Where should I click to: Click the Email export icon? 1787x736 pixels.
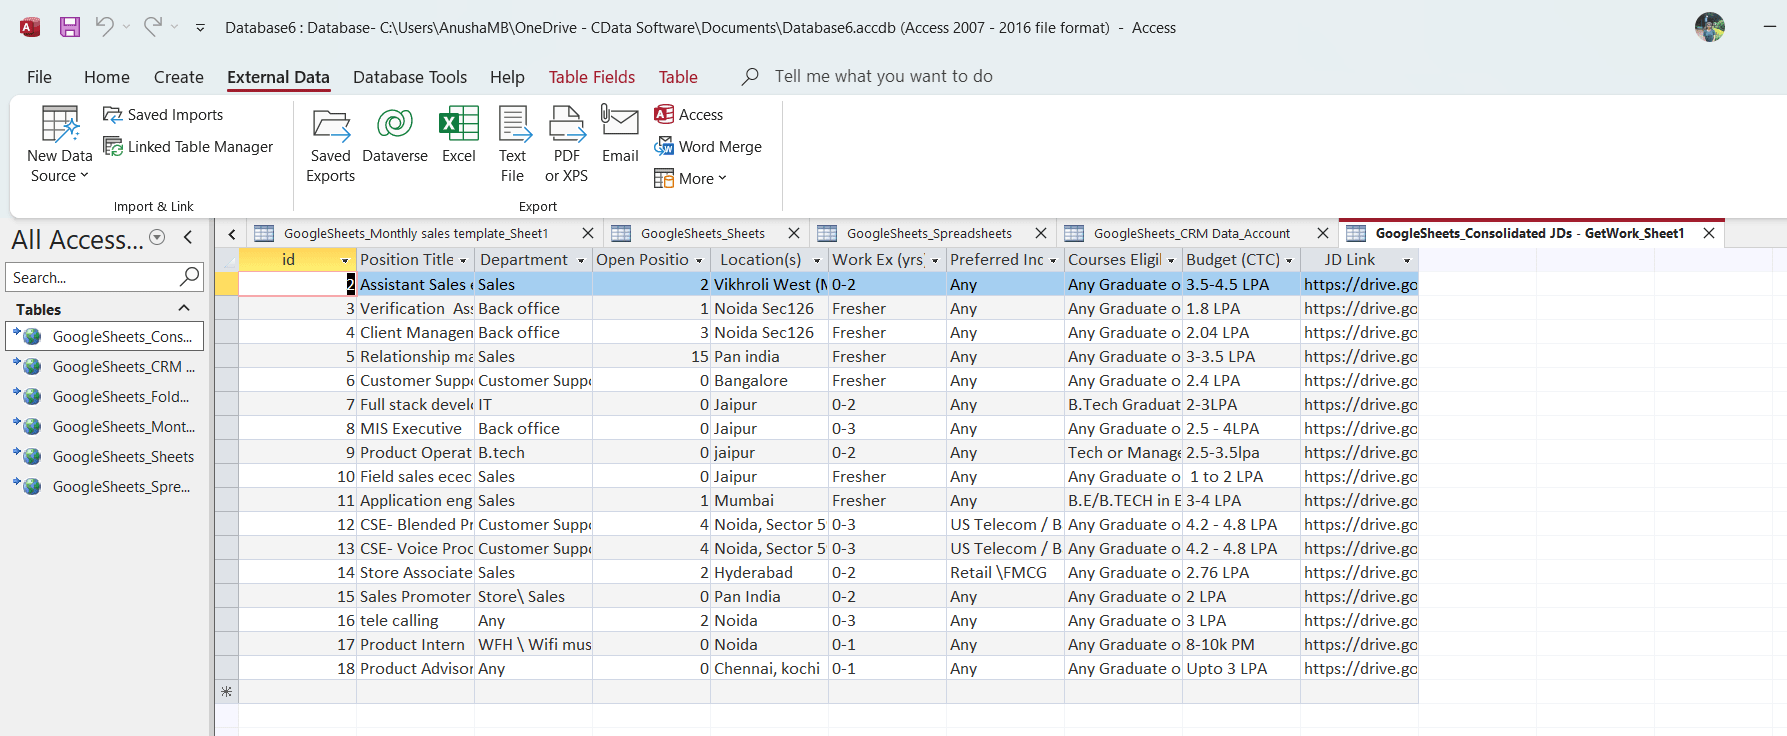620,134
